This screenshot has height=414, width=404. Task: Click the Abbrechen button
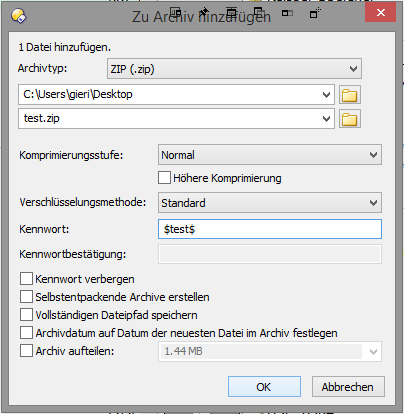click(x=348, y=387)
